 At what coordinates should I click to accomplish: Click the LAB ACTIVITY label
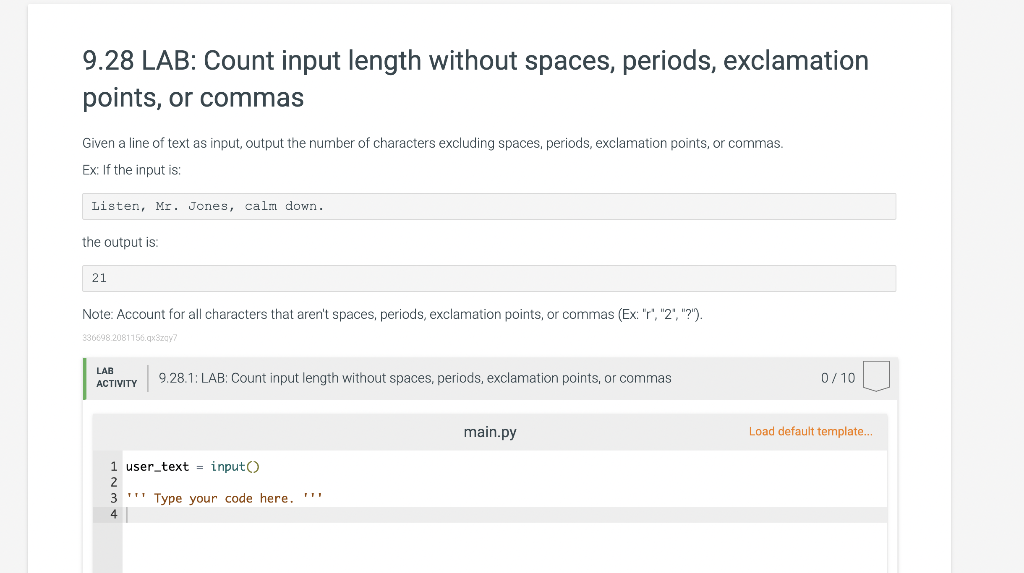click(x=116, y=377)
